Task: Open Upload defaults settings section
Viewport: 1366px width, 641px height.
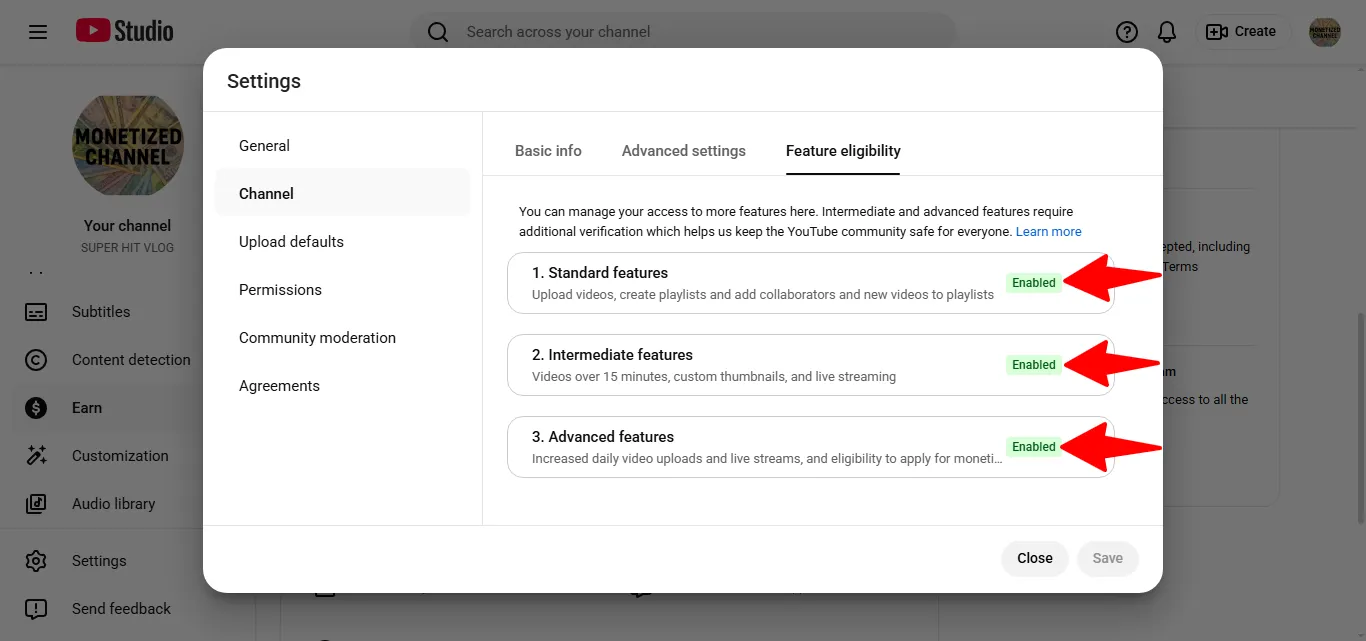Action: click(x=342, y=242)
